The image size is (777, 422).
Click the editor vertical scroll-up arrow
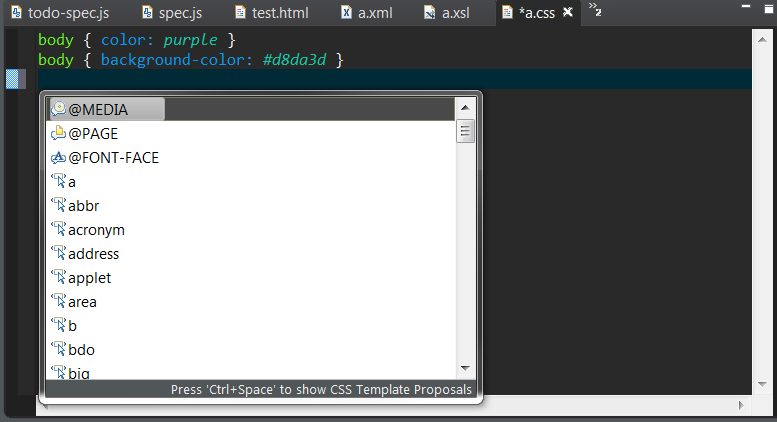click(x=762, y=40)
